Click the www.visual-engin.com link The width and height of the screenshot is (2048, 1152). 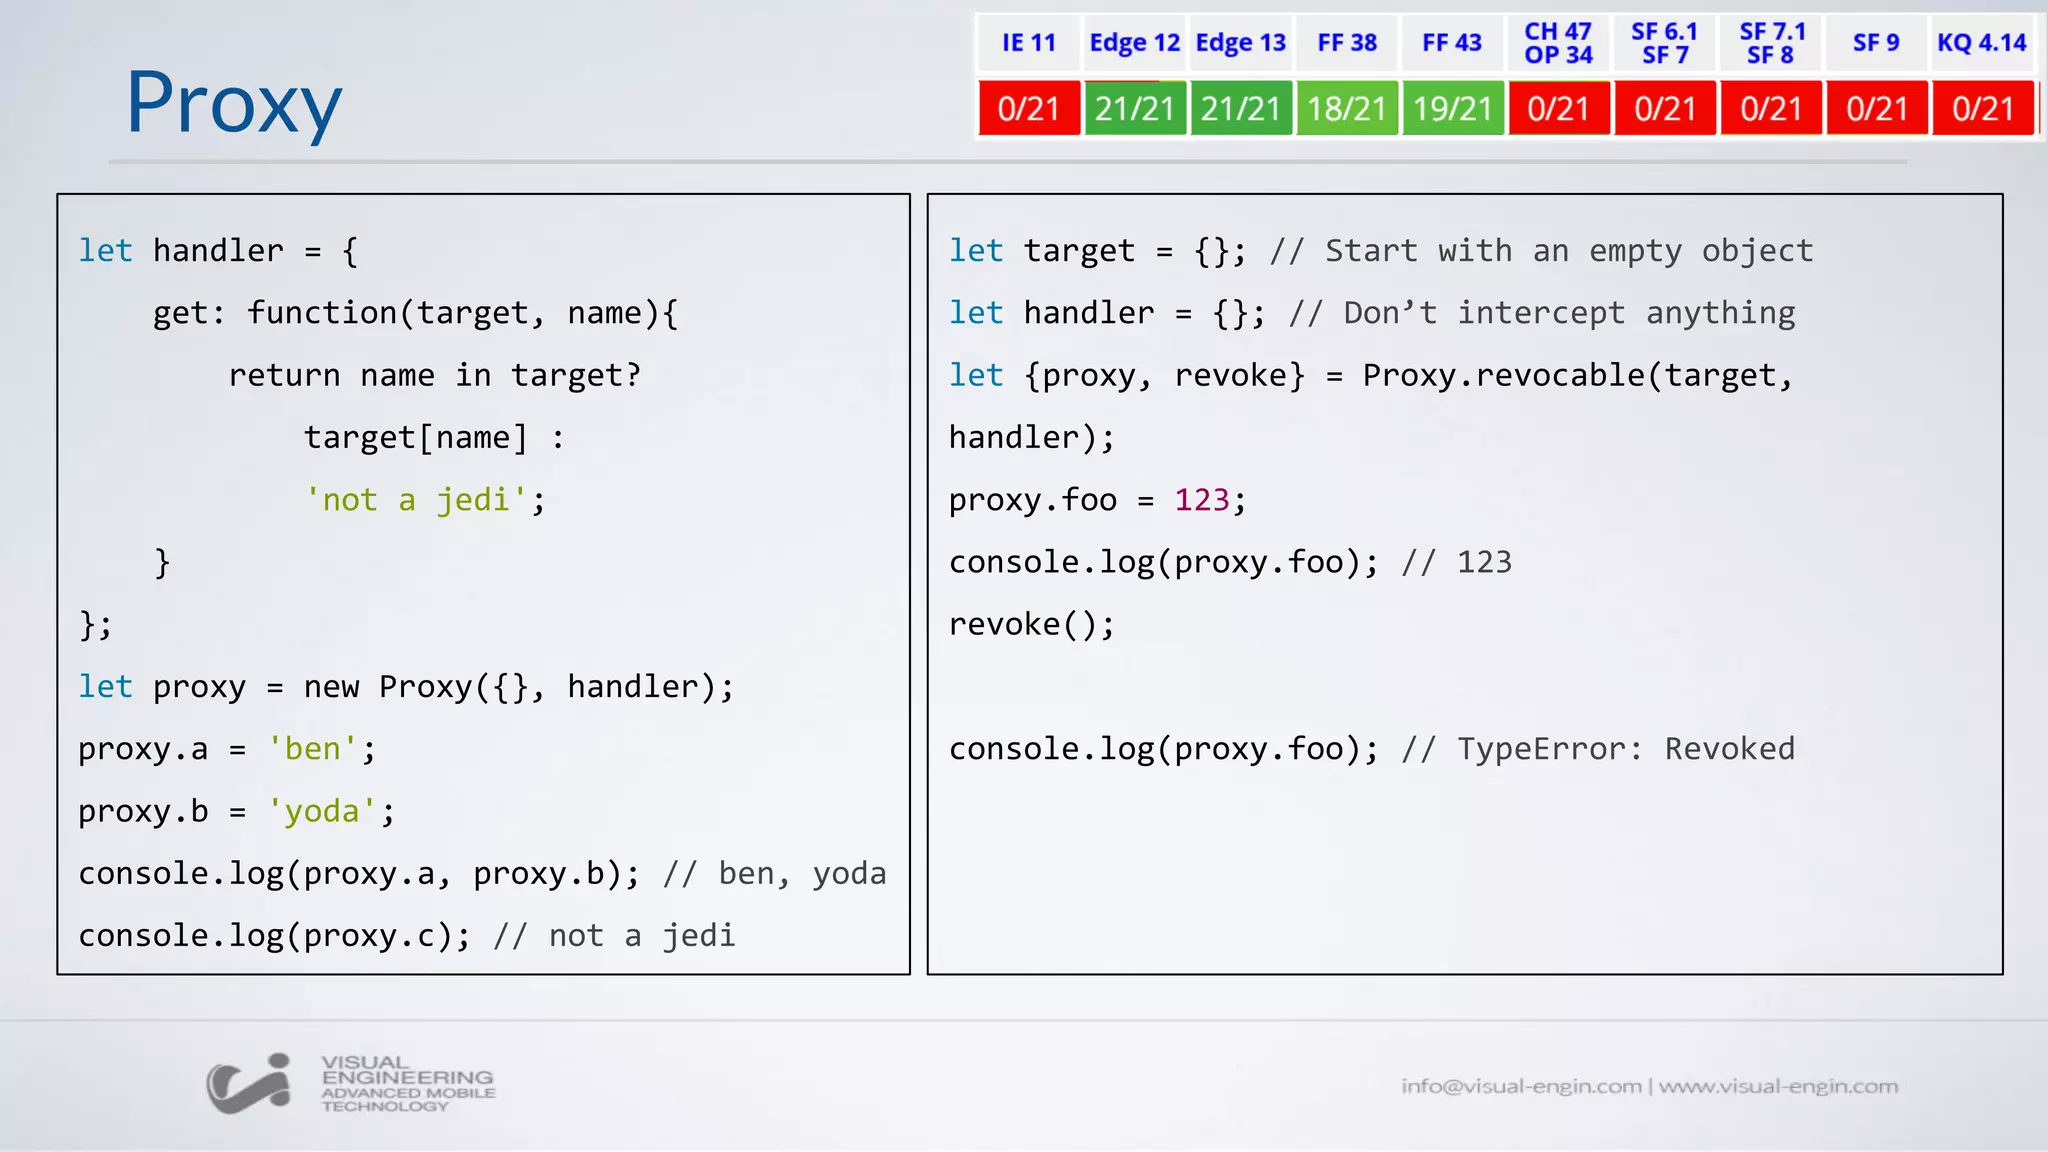pos(1778,1086)
